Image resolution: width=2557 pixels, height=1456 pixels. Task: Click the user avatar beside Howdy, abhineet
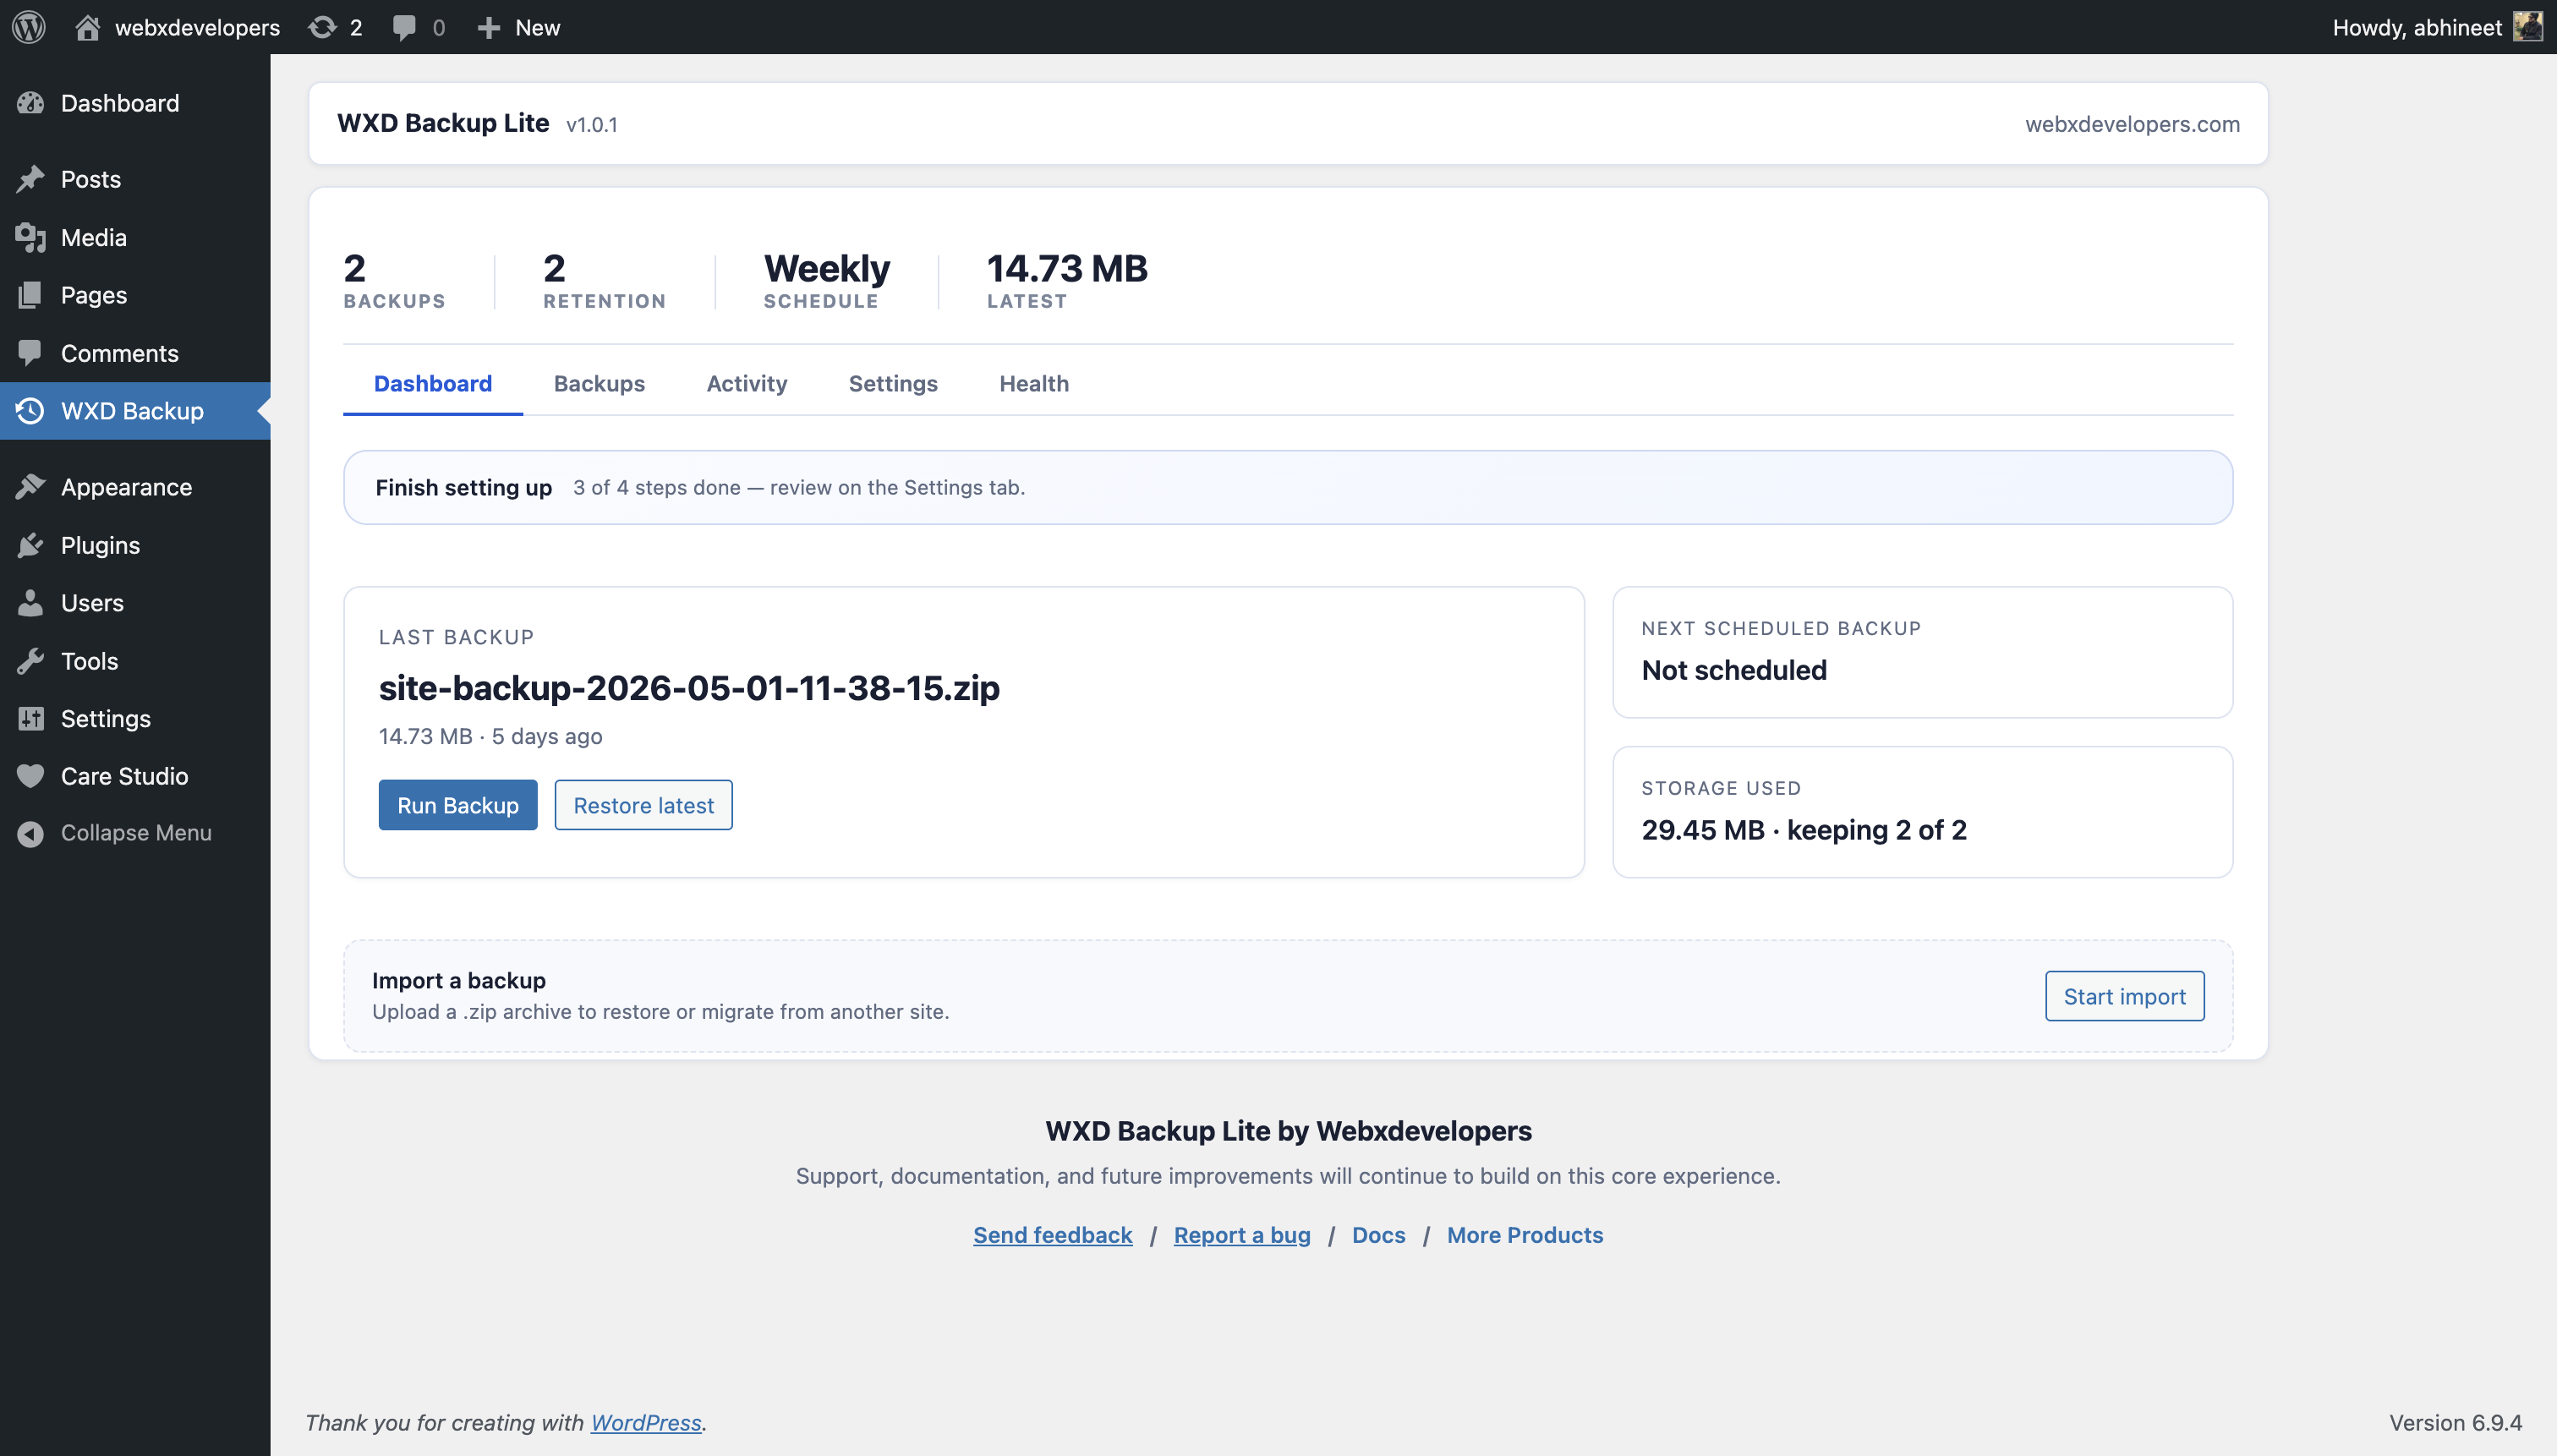click(2527, 27)
